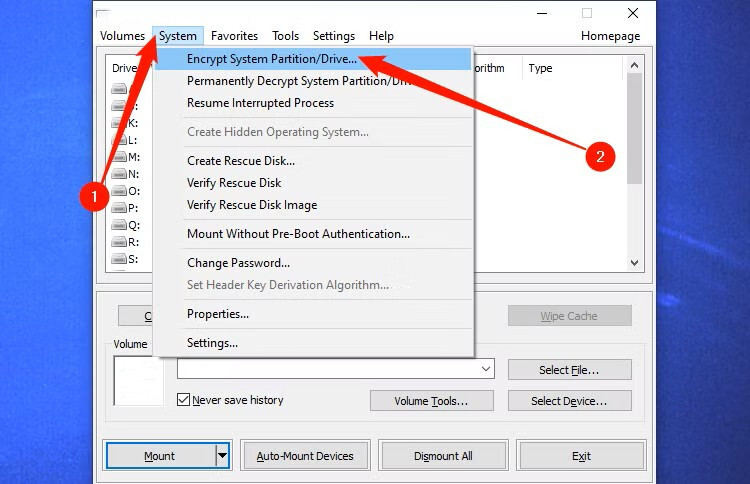Toggle Never save history checkbox
Screen dimensions: 750x484
pyautogui.click(x=183, y=399)
